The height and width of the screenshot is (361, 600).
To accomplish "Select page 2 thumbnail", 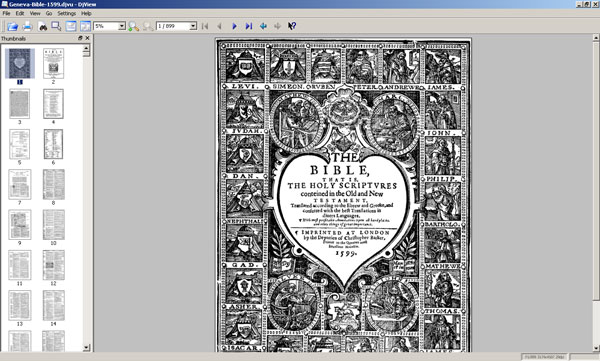I will [x=54, y=64].
